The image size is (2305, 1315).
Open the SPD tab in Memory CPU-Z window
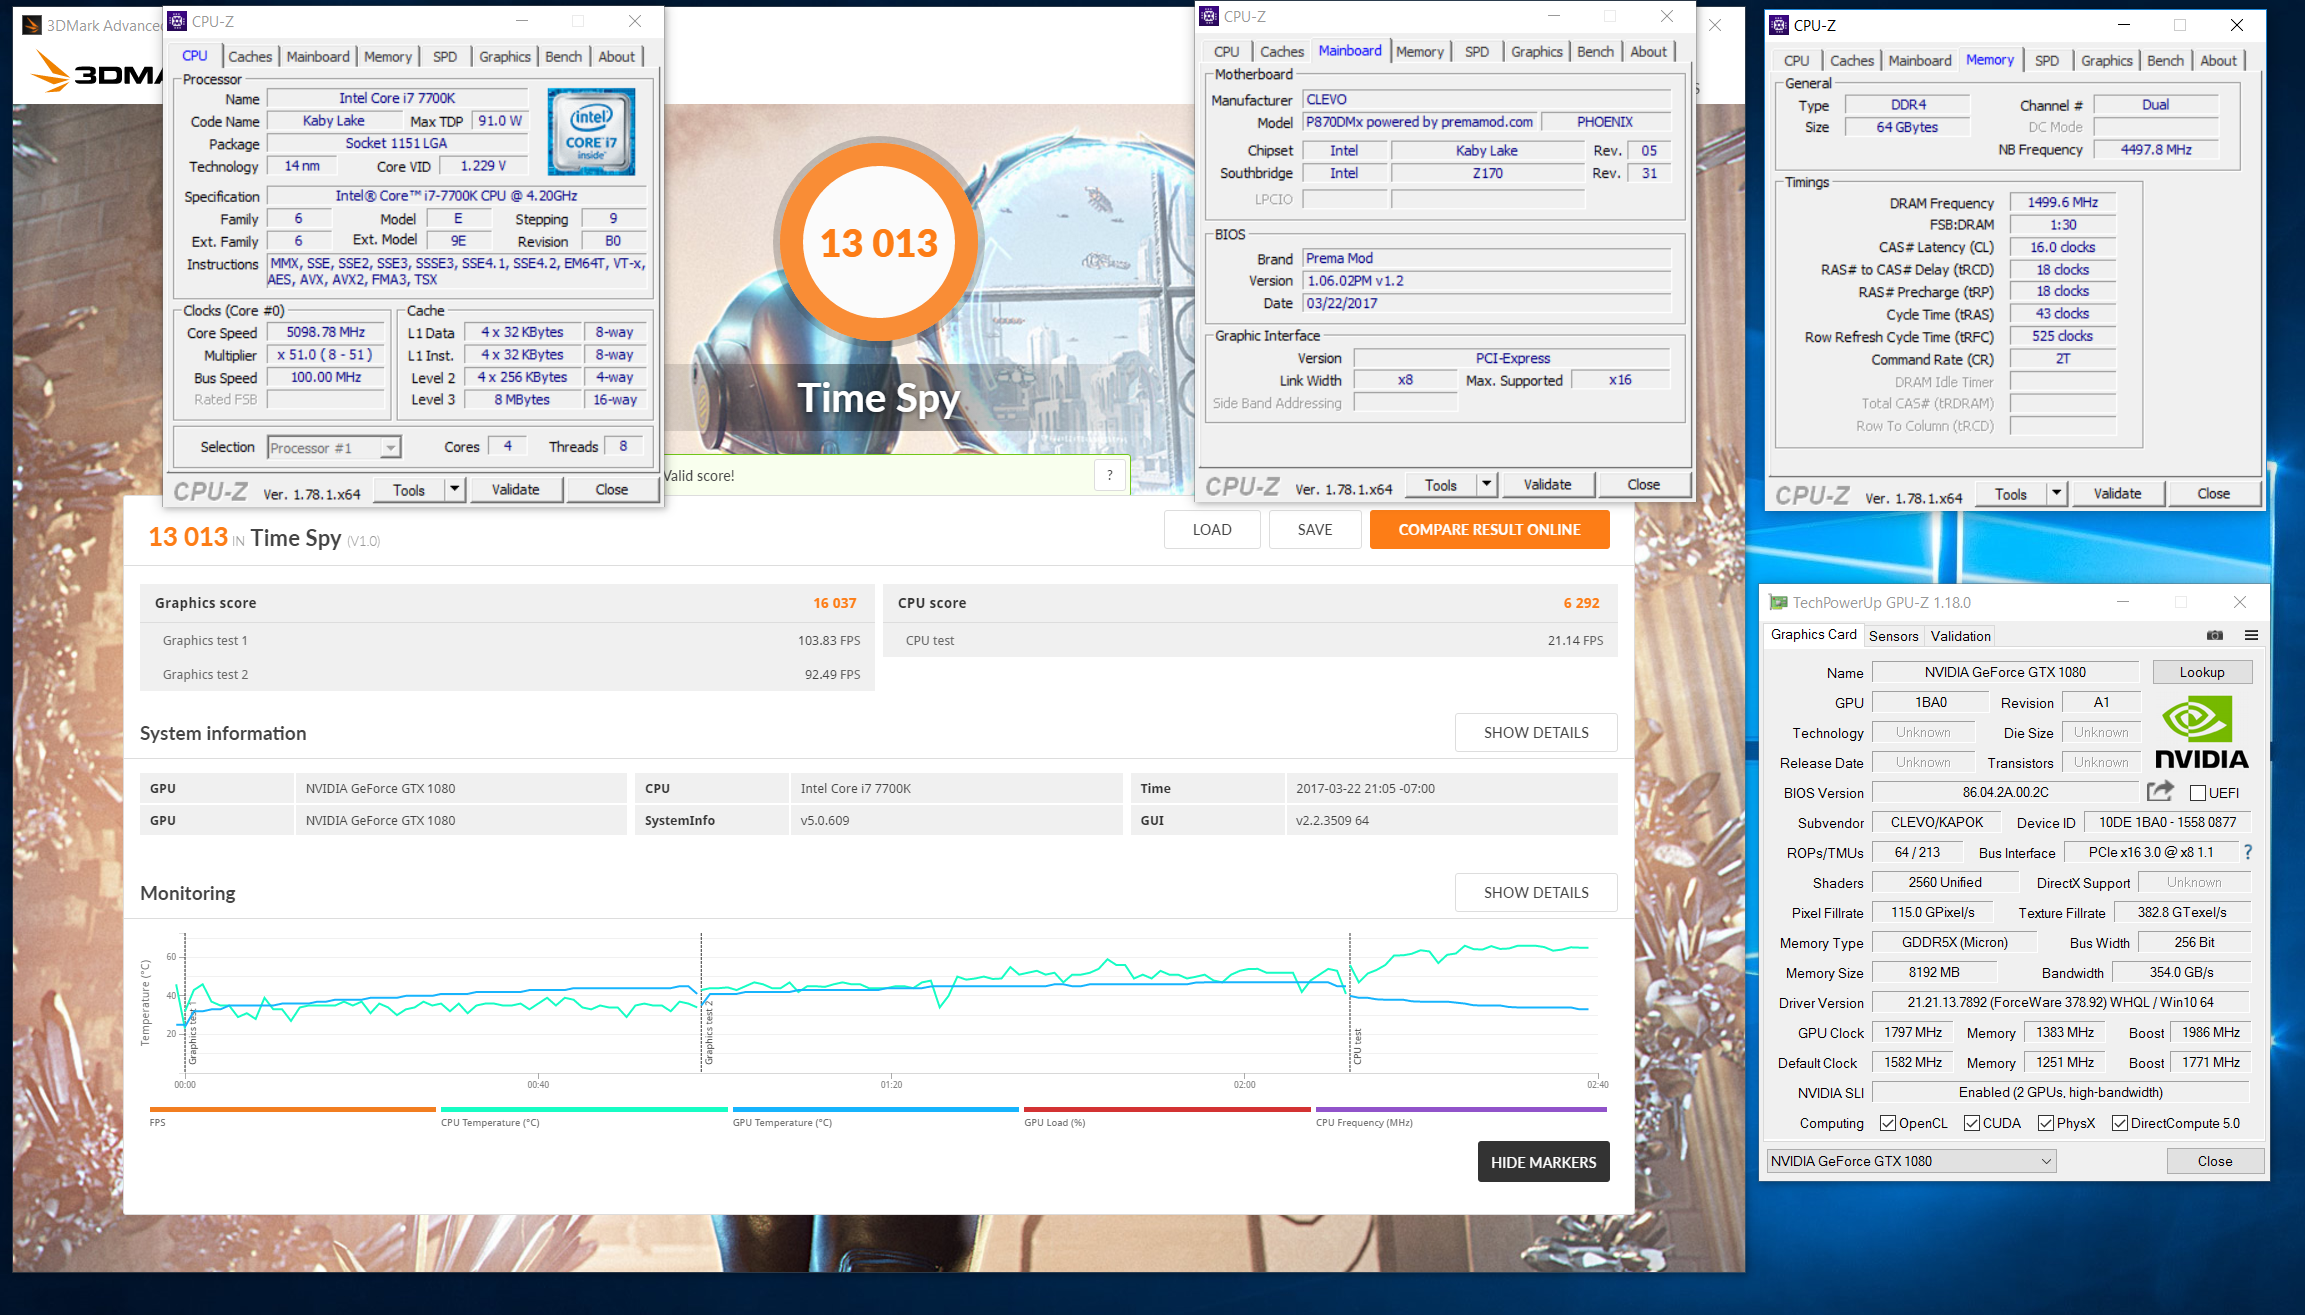pos(2046,61)
